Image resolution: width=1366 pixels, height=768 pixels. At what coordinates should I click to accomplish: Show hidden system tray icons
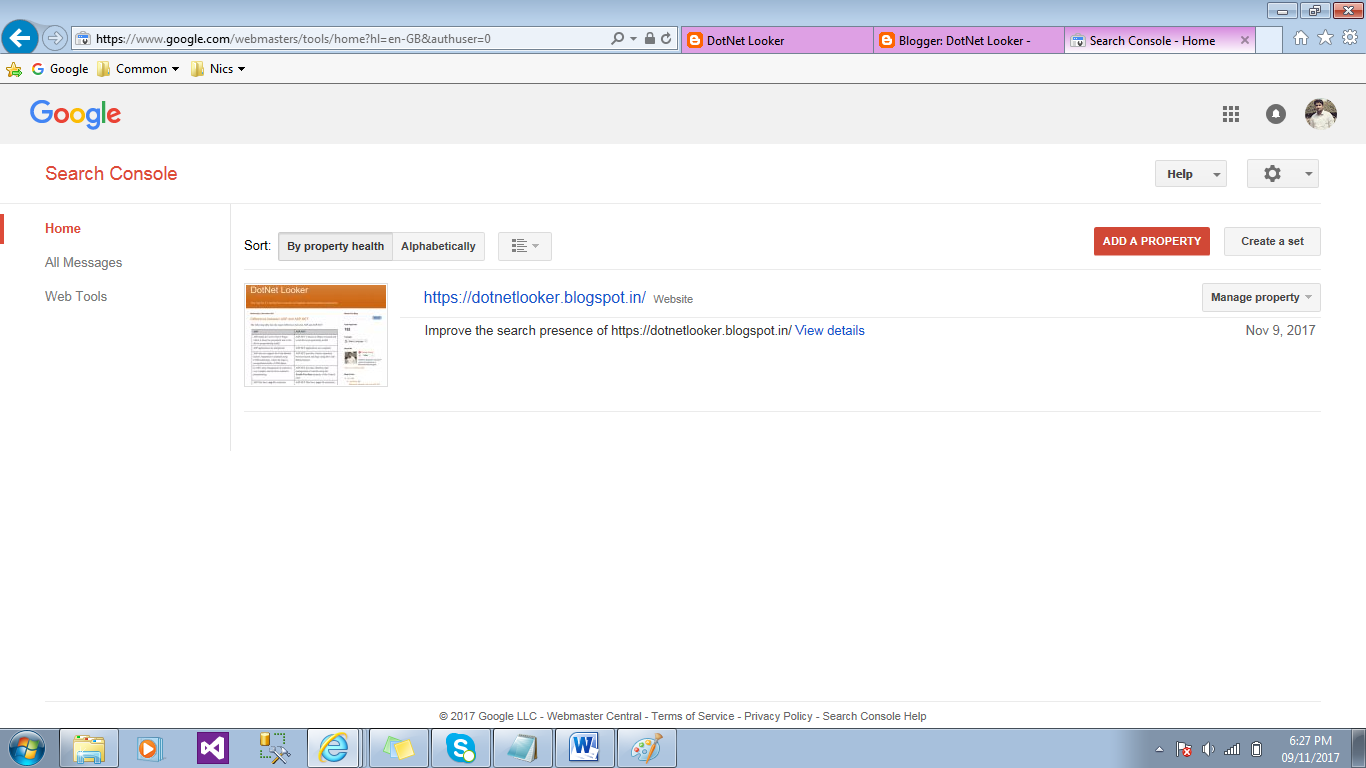1159,749
